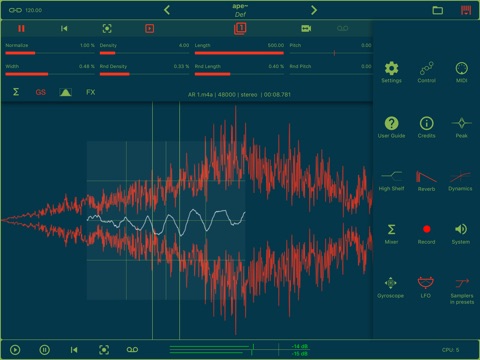Open the Peak filter icon
This screenshot has height=360, width=480.
coord(462,123)
